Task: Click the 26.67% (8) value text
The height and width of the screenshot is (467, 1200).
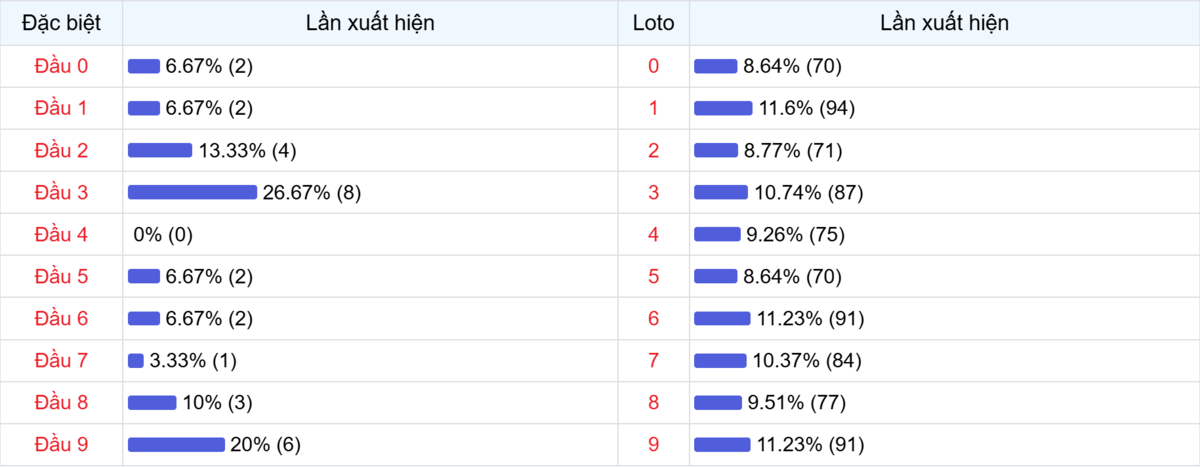Action: (311, 192)
